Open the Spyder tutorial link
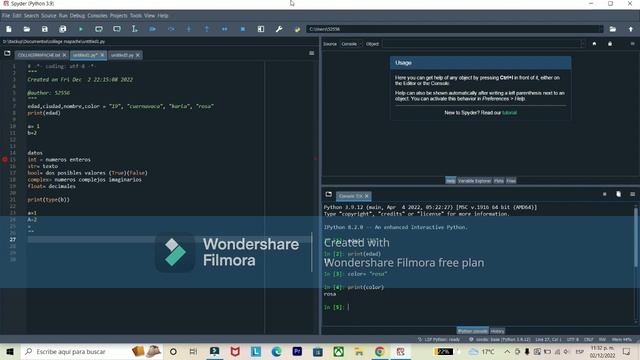This screenshot has width=640, height=360. (x=509, y=113)
